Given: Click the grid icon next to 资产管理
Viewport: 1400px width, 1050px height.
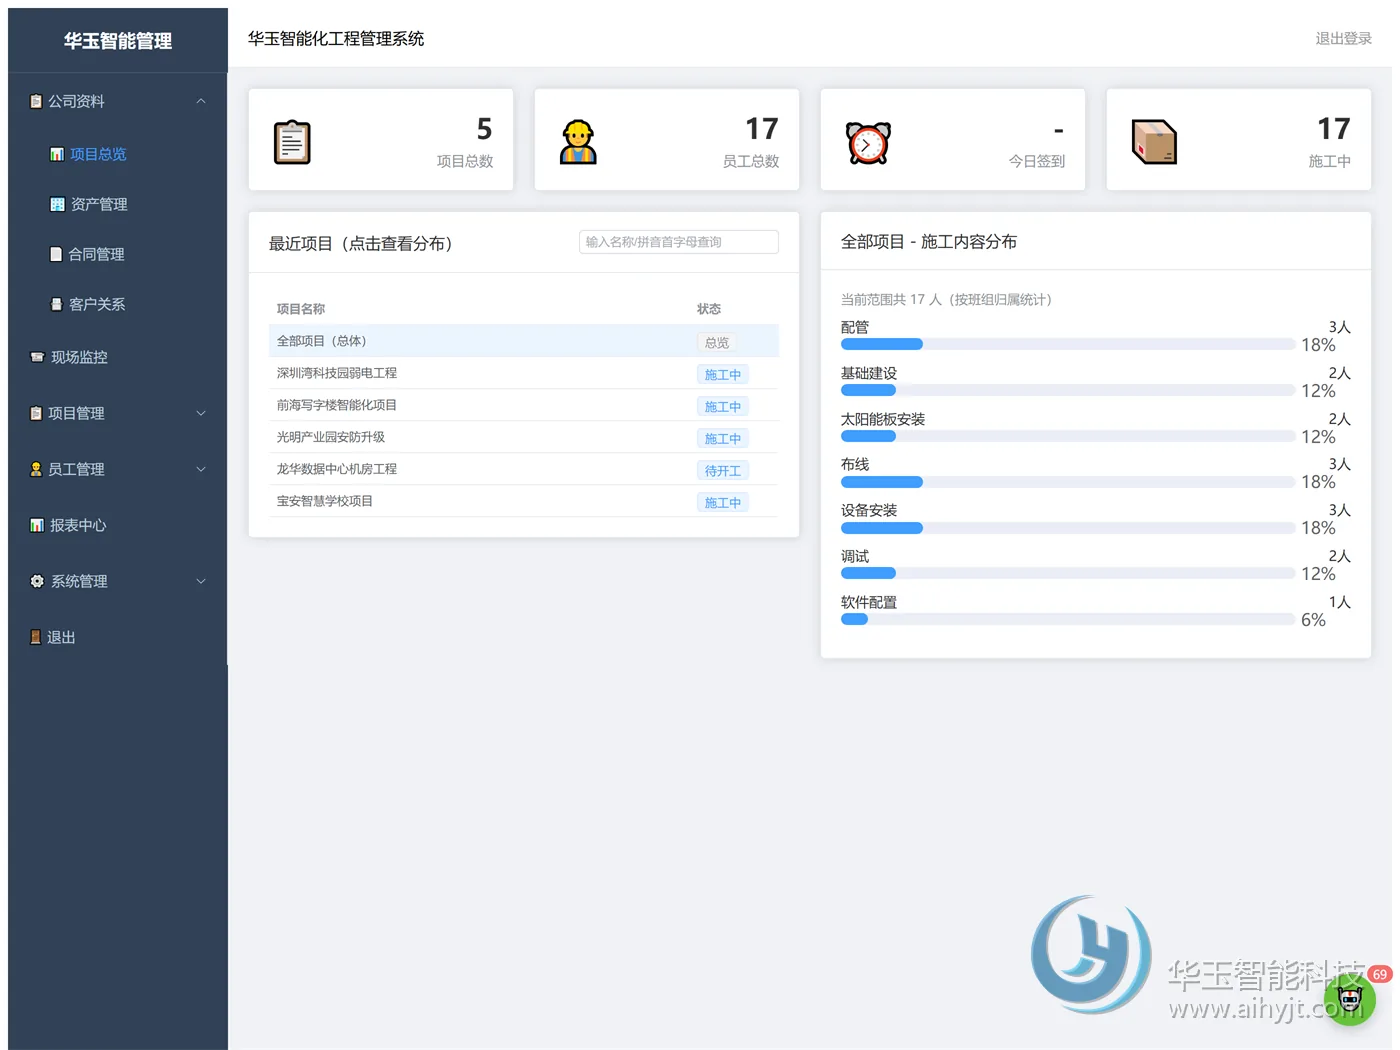Looking at the screenshot, I should [57, 204].
